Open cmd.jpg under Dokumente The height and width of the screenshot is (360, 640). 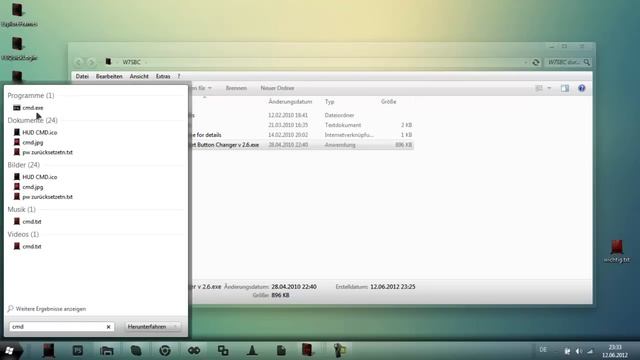point(28,142)
